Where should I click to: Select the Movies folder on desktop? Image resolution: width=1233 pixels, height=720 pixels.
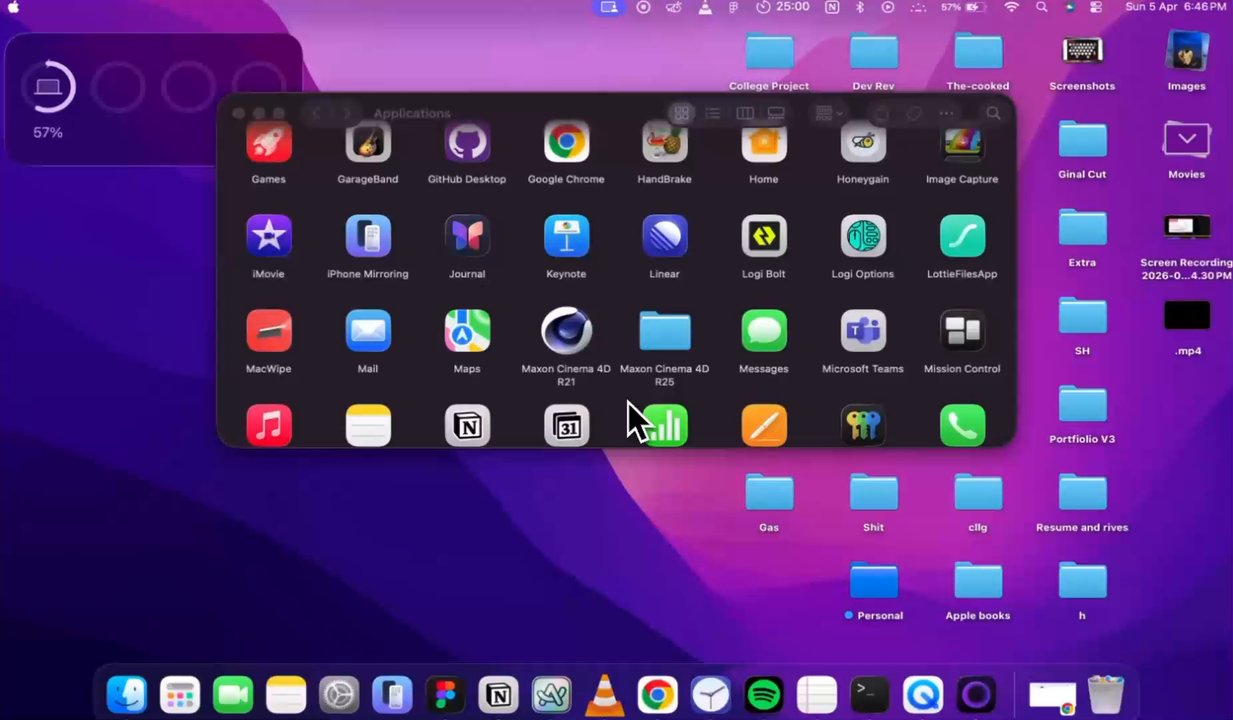point(1186,140)
